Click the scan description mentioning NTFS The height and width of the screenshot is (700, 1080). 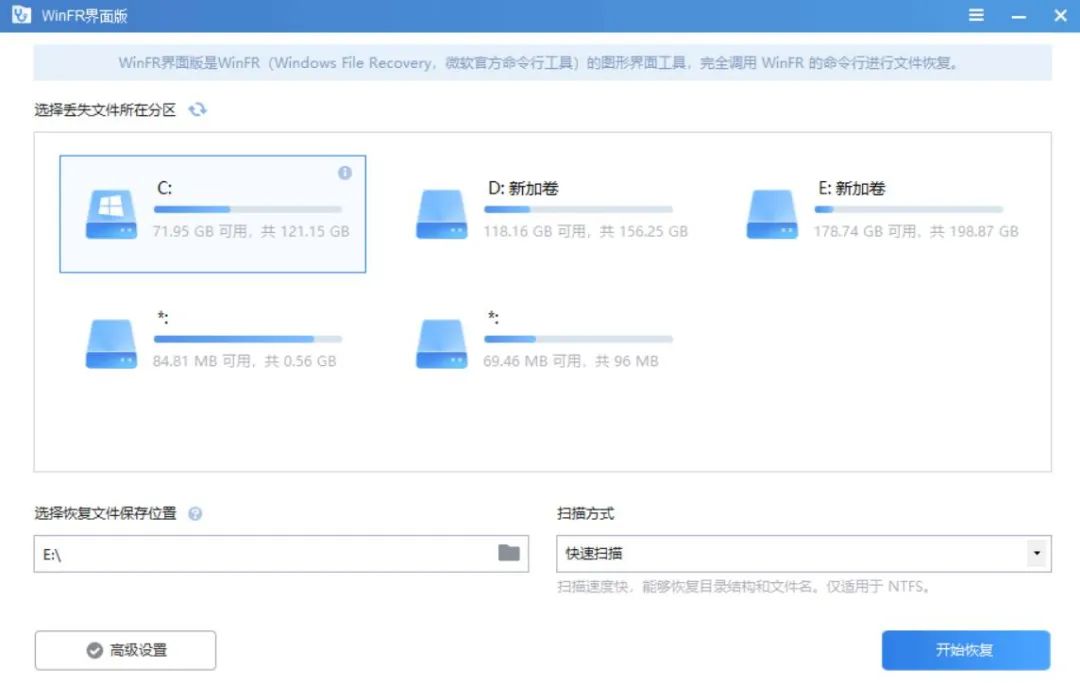pos(745,586)
